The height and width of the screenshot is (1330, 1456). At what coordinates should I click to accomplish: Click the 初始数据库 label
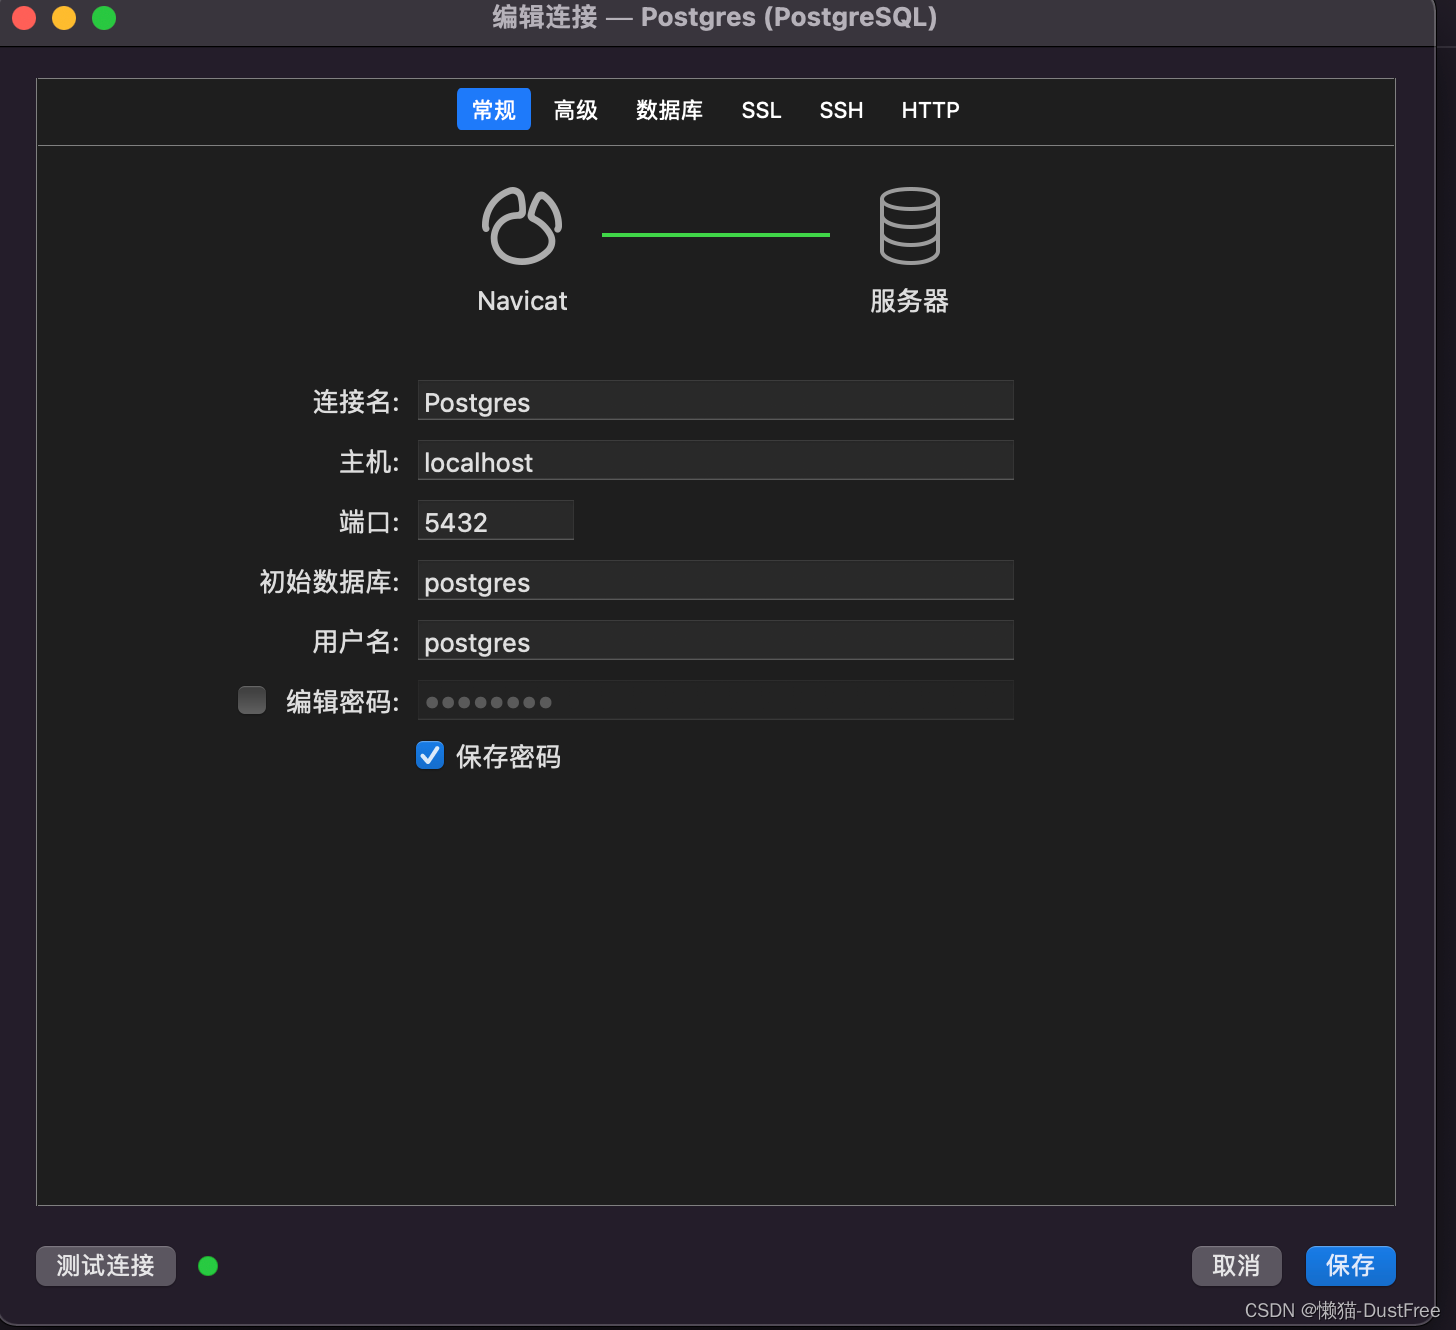point(329,582)
